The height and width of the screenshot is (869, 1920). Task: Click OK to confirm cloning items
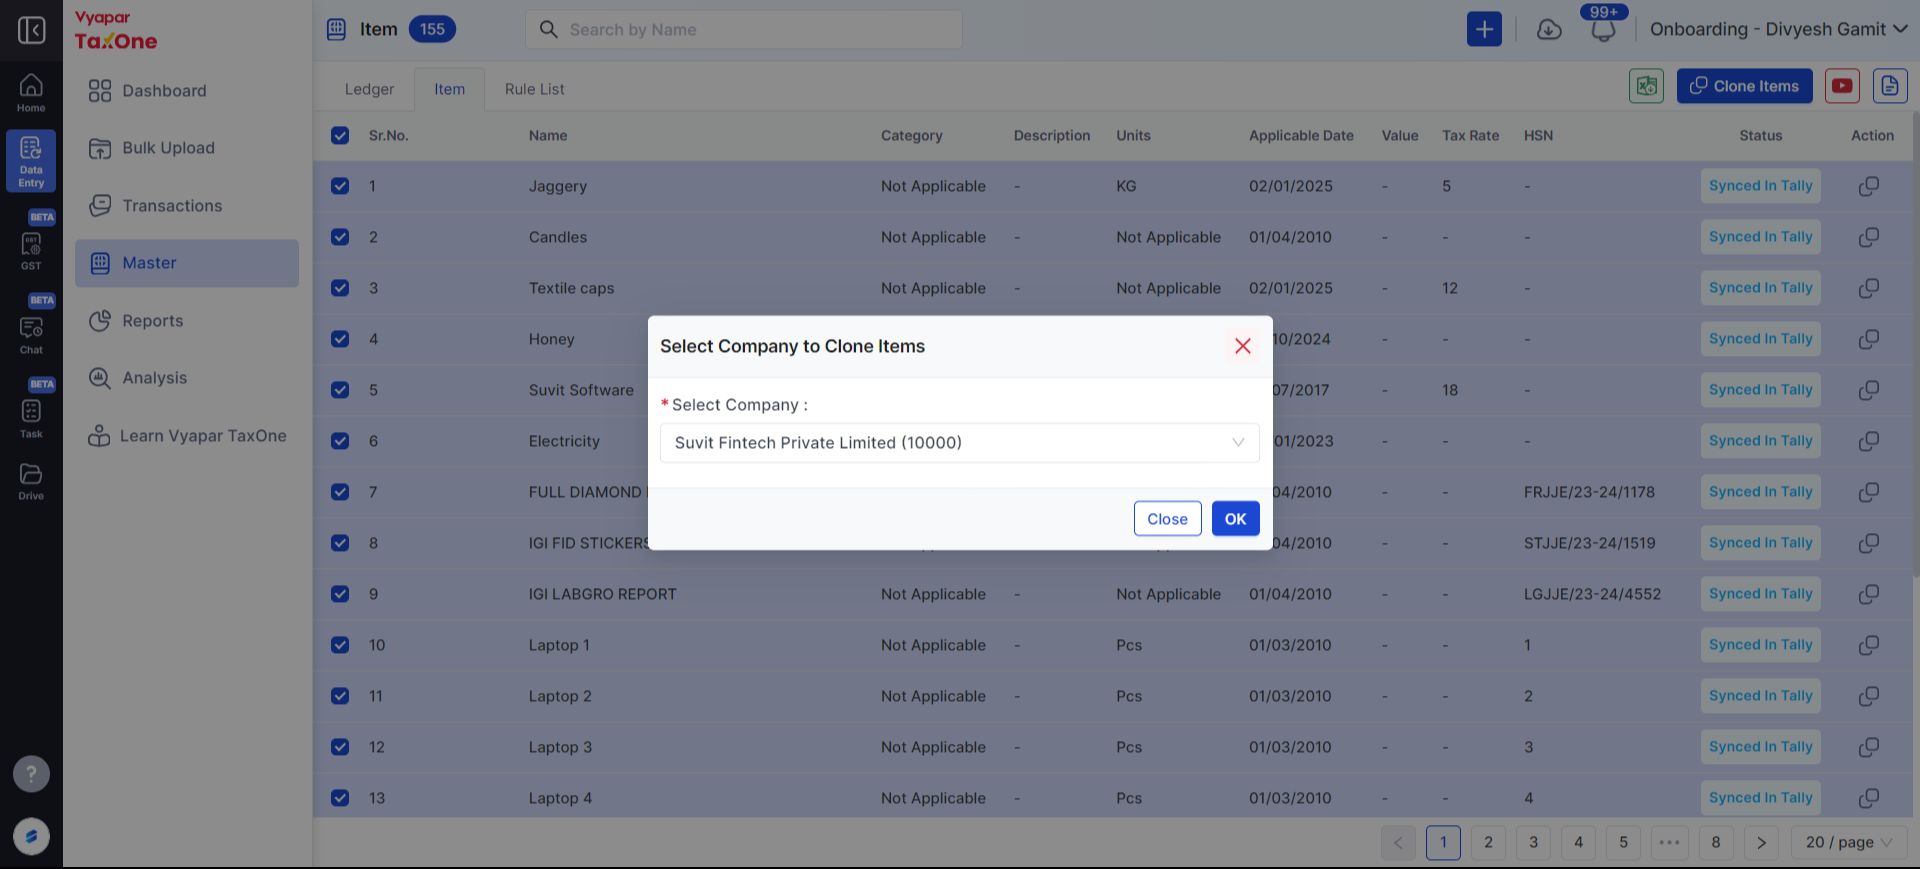click(x=1236, y=519)
